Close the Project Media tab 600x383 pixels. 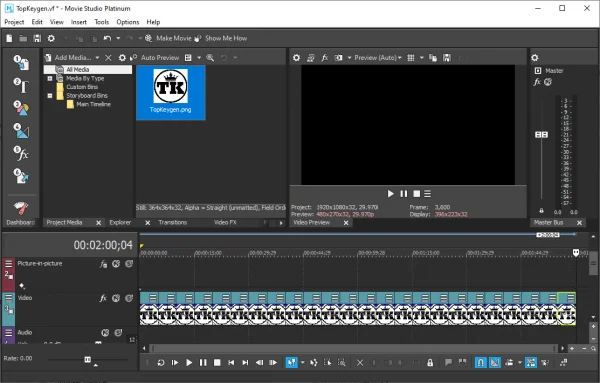[x=98, y=223]
